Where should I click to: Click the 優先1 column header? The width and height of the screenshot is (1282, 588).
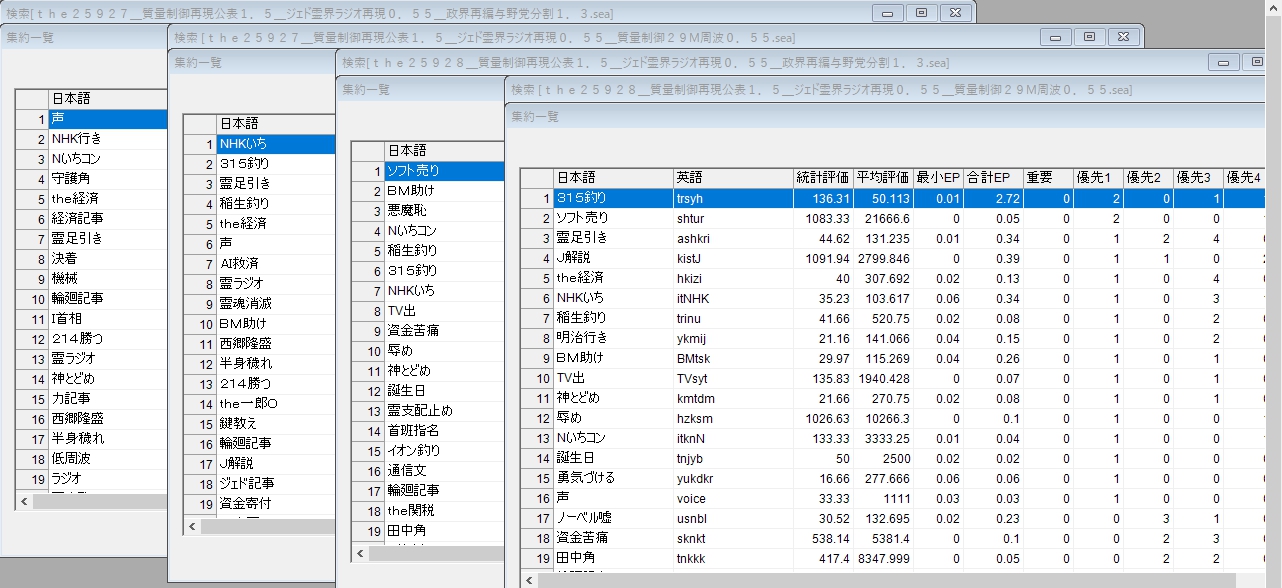point(1096,178)
